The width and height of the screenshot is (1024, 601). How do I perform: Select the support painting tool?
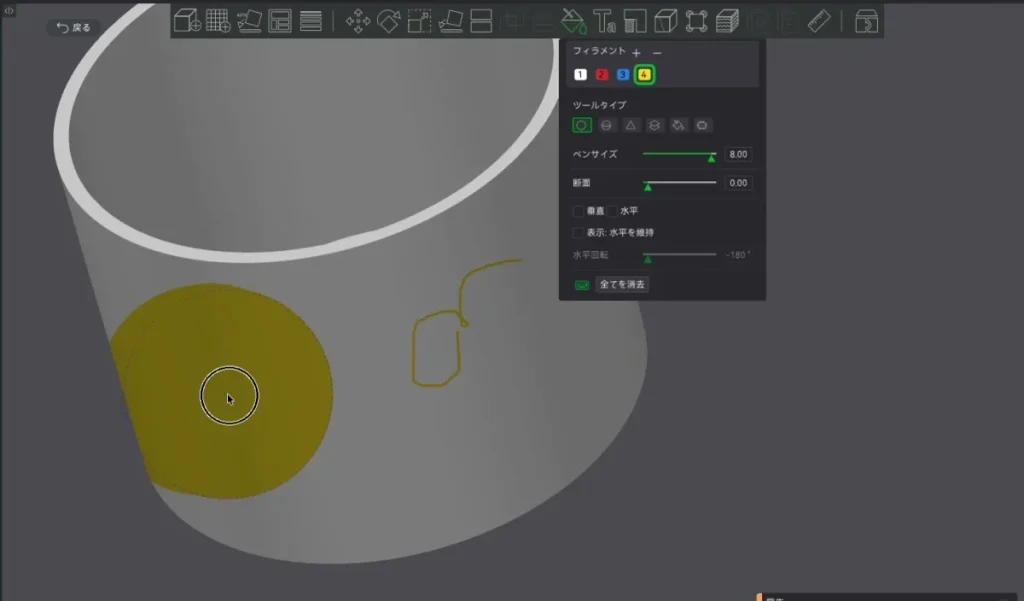[635, 21]
